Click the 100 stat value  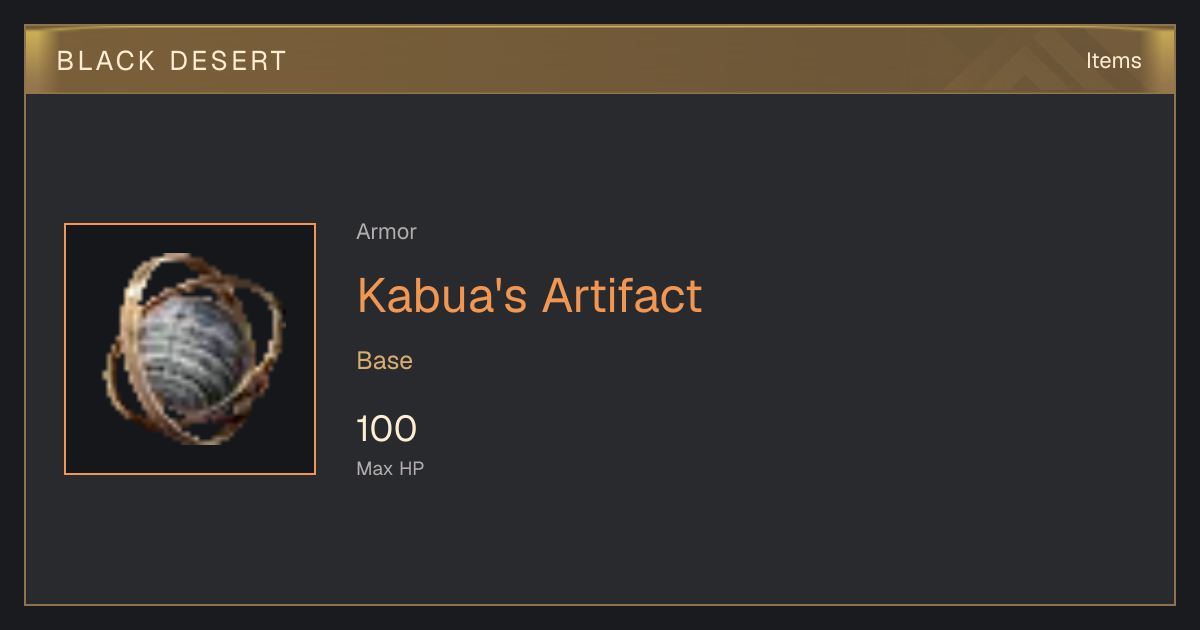tap(386, 429)
